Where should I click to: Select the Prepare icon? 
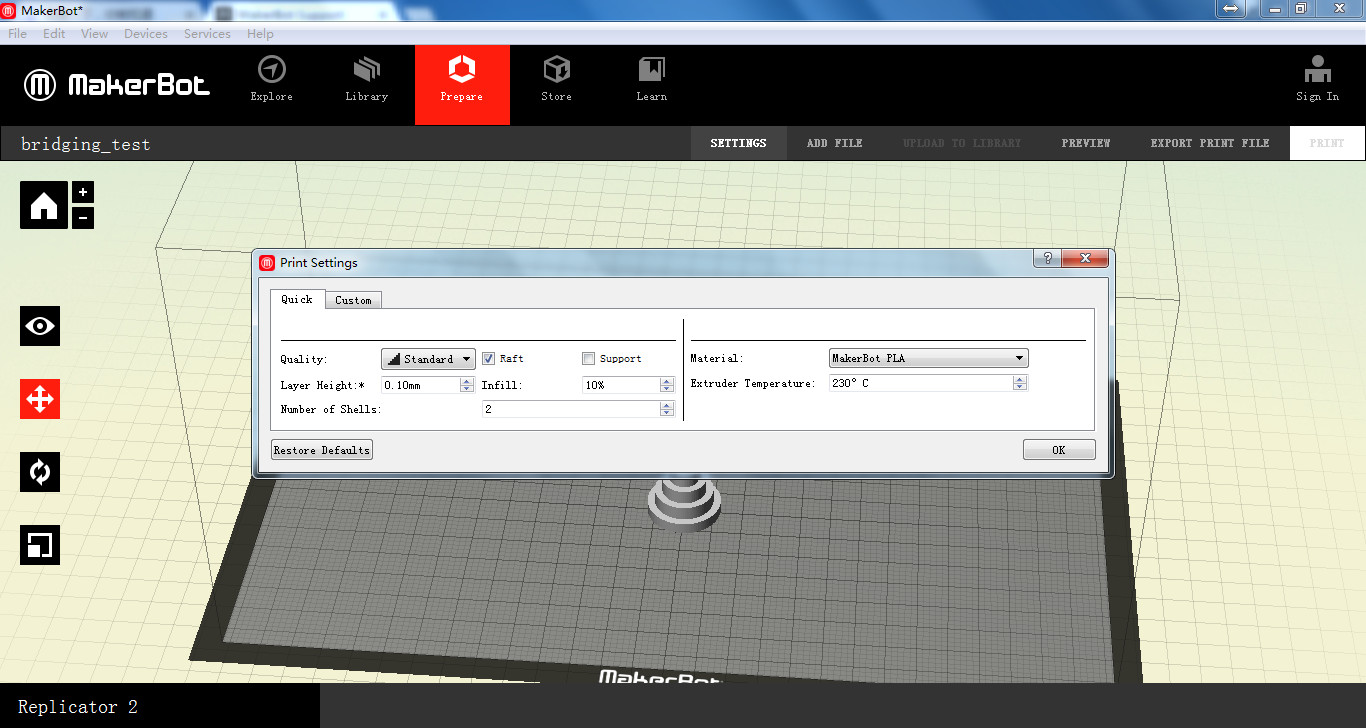(x=462, y=70)
